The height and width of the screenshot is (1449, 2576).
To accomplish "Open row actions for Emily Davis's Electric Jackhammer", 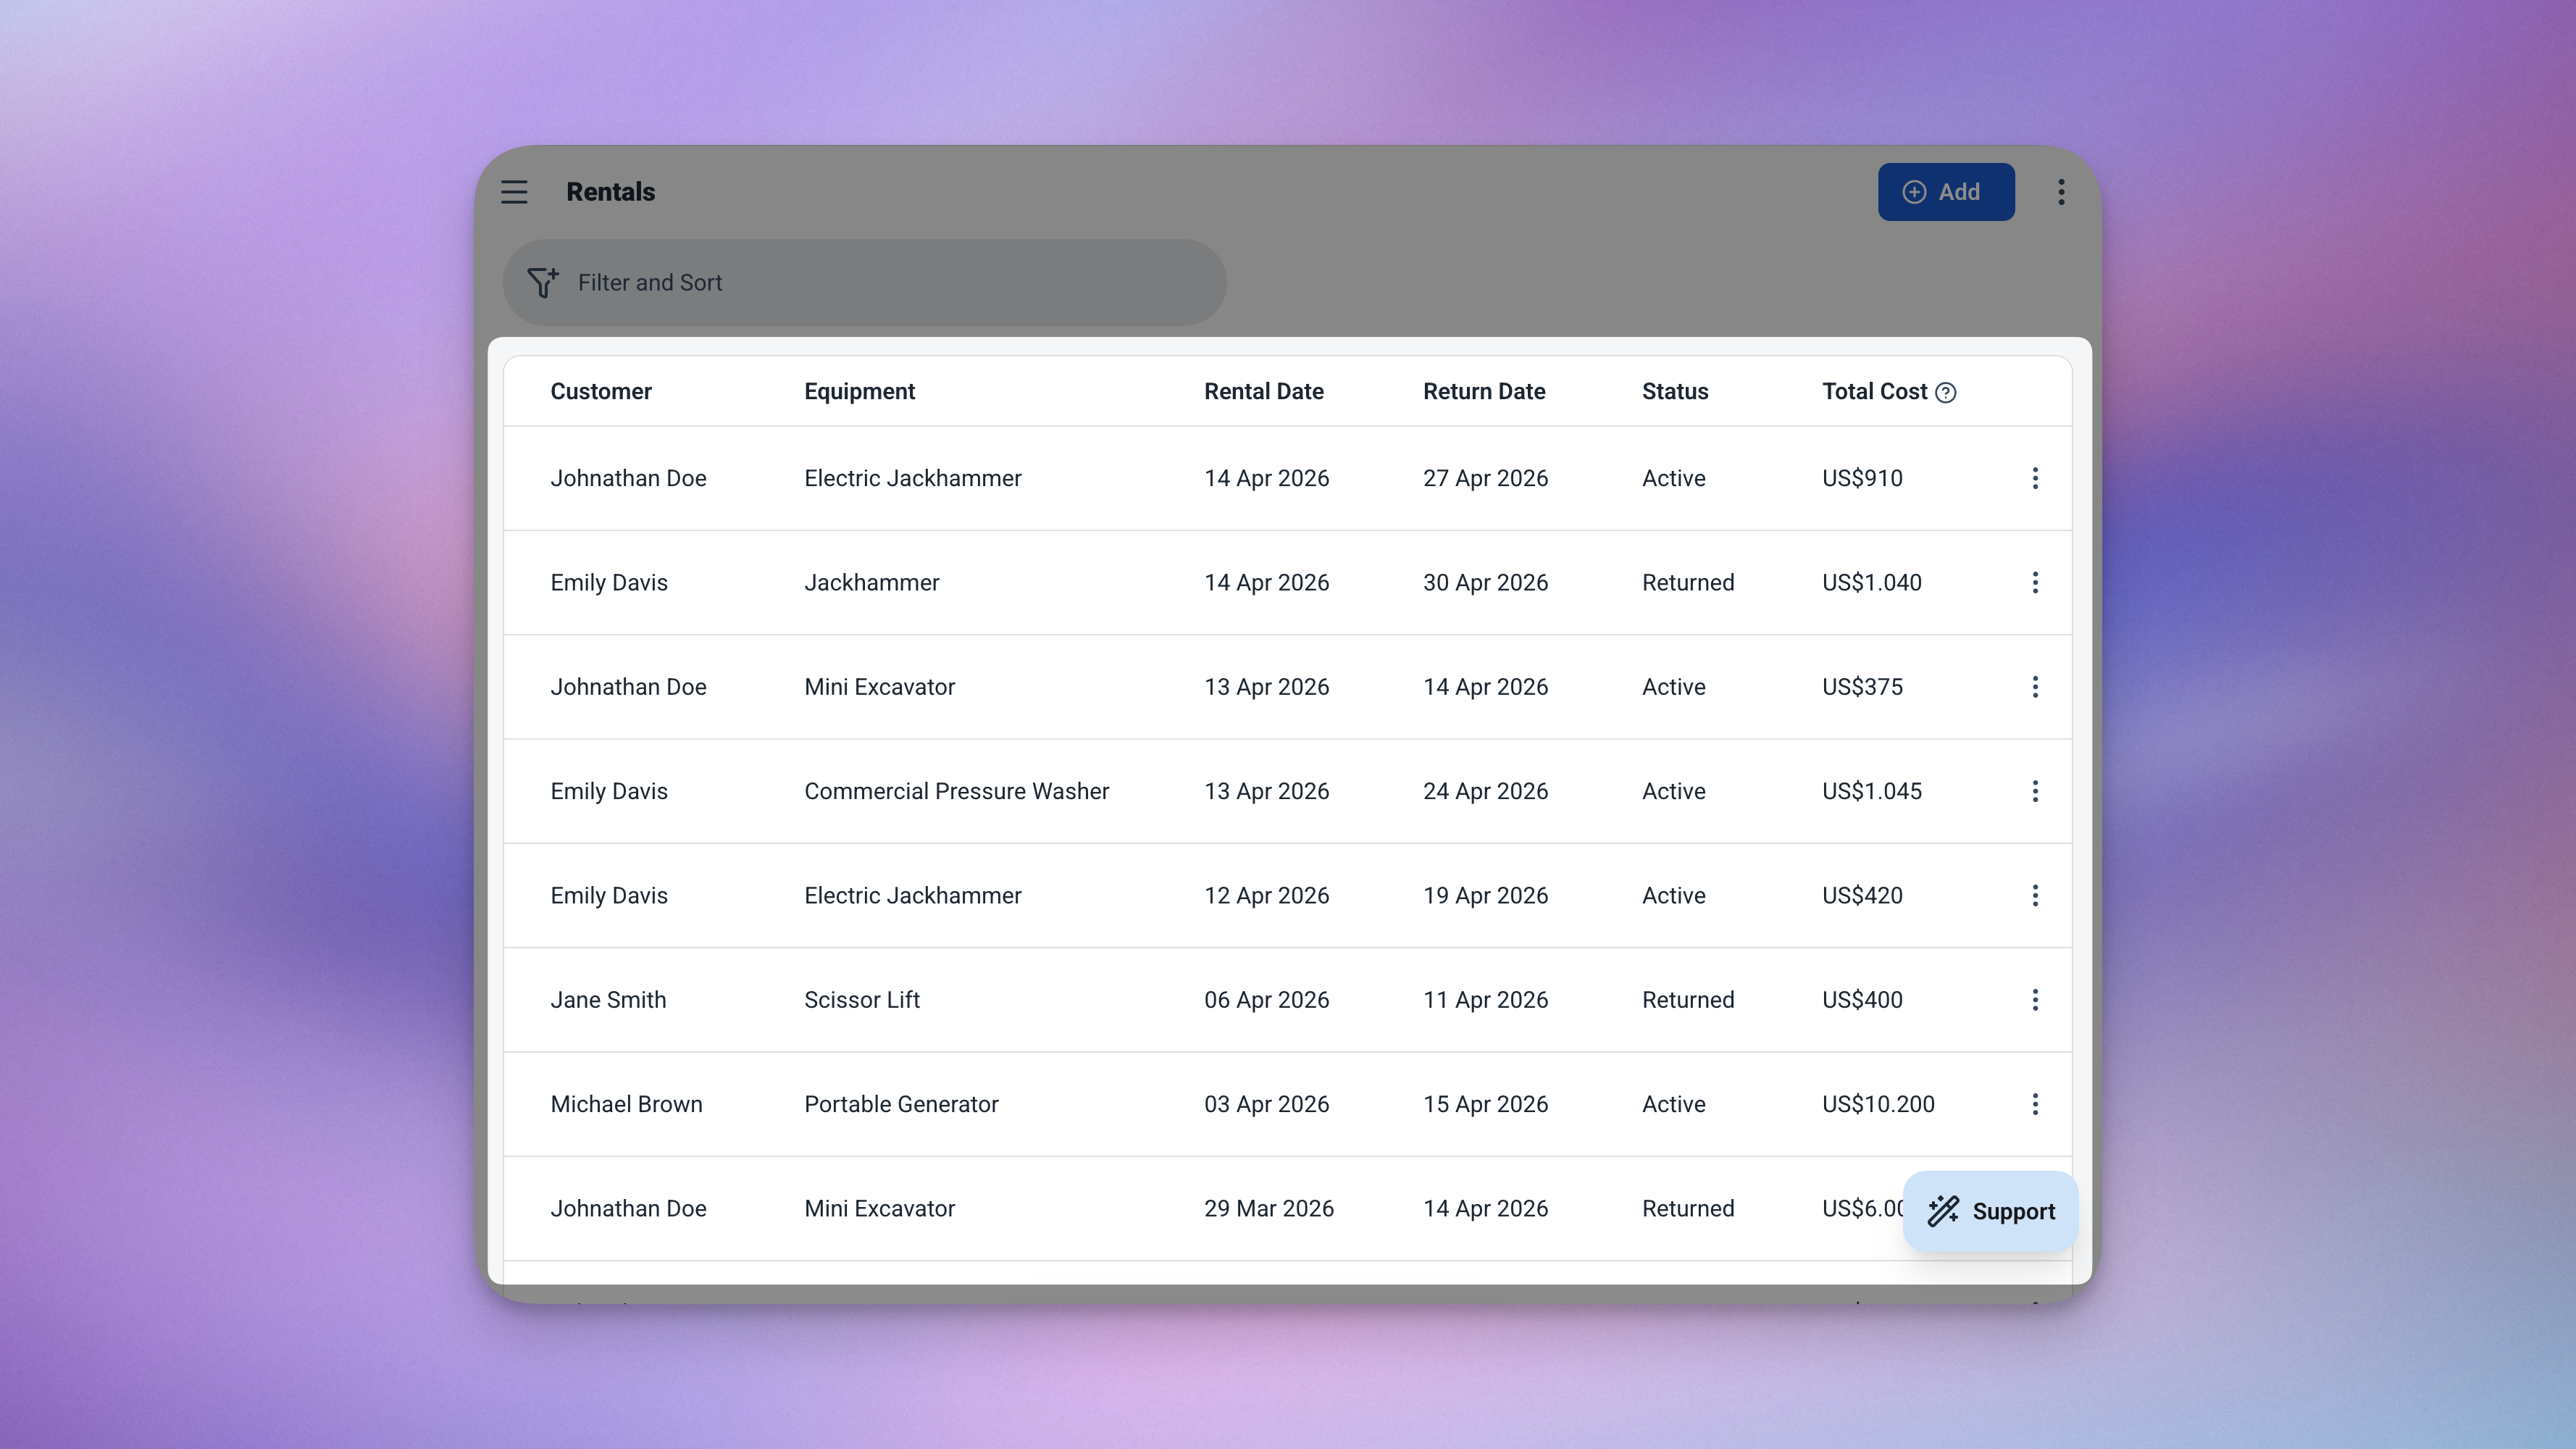I will (x=2035, y=895).
